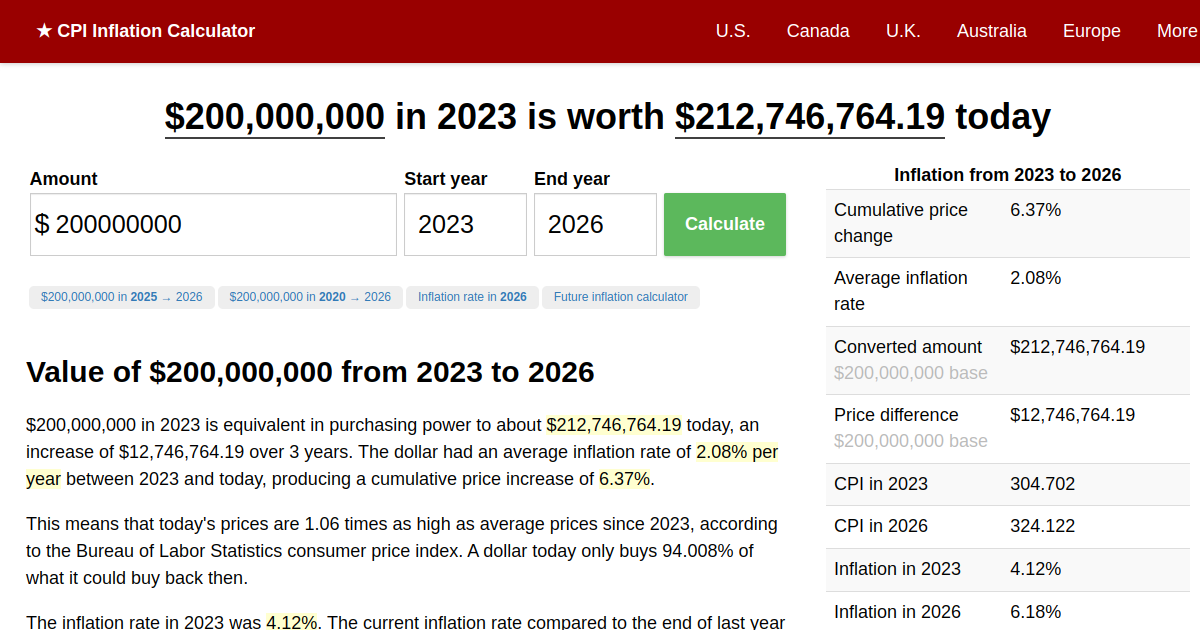
Task: Open the Future inflation calculator
Action: click(620, 297)
